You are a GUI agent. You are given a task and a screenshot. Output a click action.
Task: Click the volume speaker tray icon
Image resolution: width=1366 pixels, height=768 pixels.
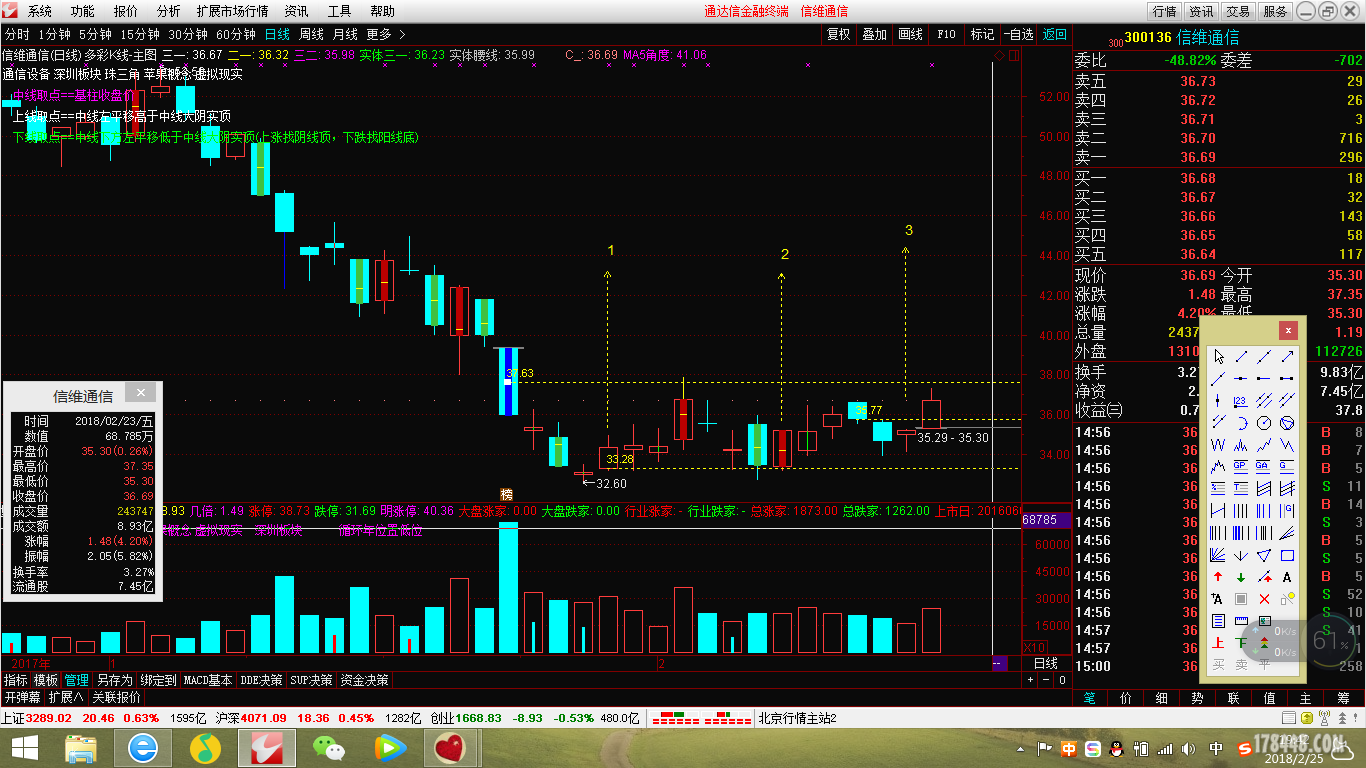(1189, 748)
